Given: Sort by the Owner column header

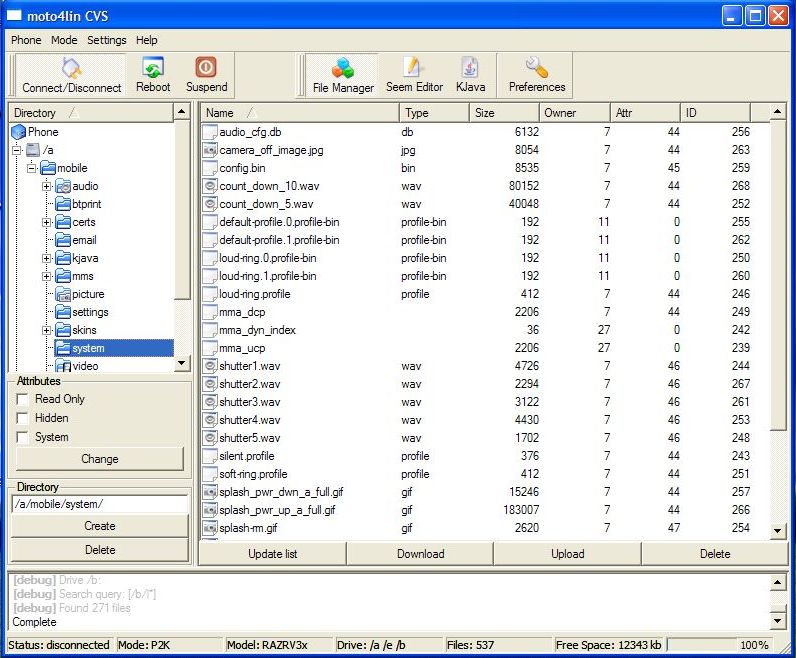Looking at the screenshot, I should 575,113.
